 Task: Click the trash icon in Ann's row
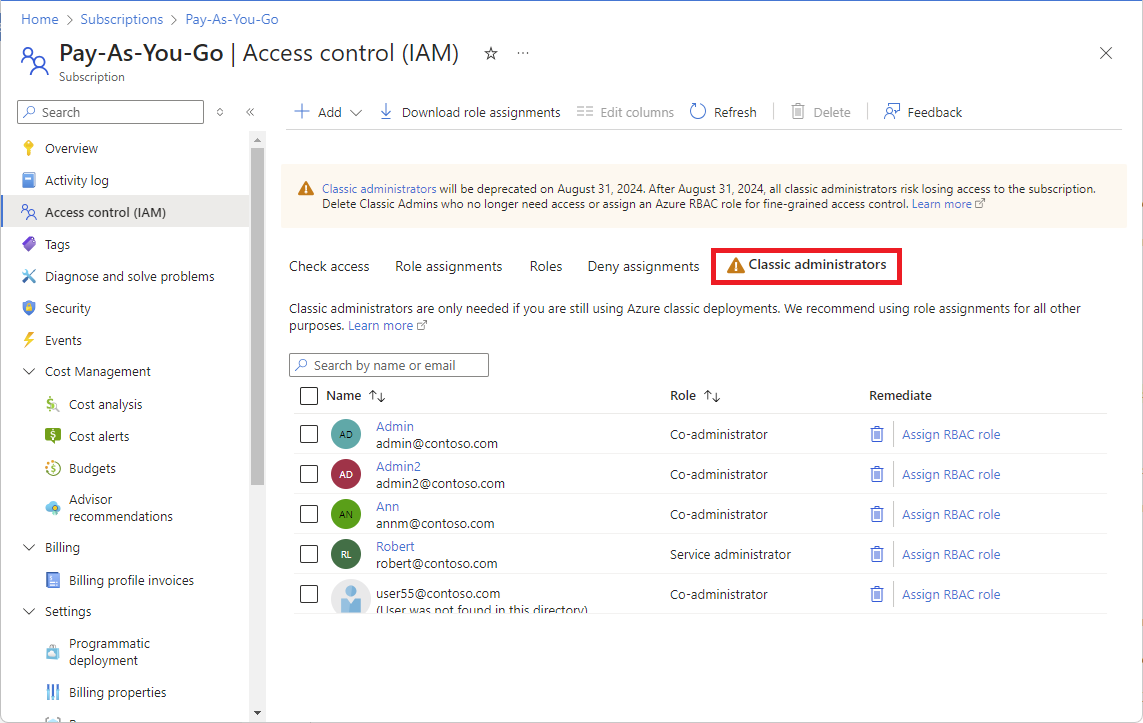point(877,515)
